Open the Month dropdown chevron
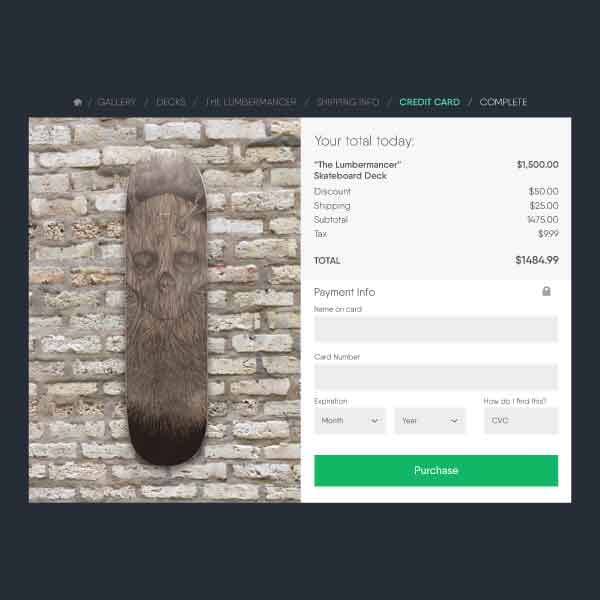The image size is (600, 600). (x=375, y=421)
